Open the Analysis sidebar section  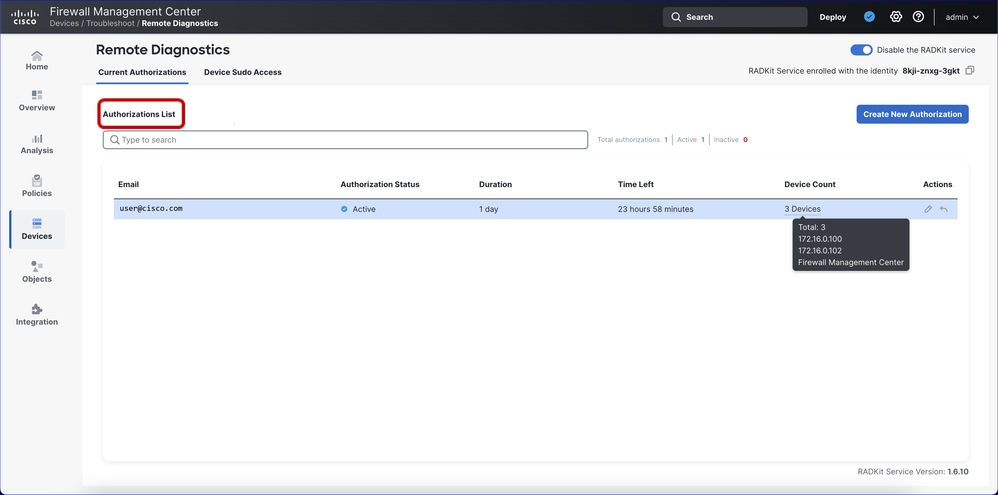click(37, 144)
